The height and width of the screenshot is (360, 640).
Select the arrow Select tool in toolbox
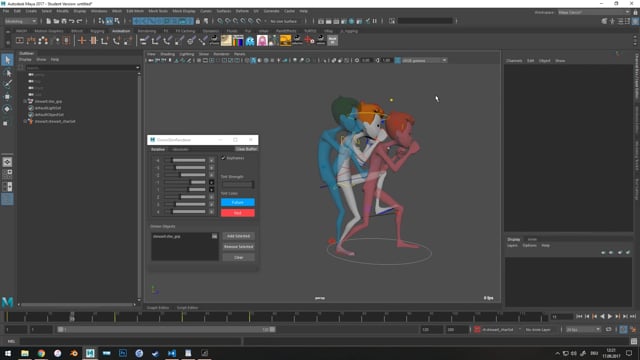(x=7, y=60)
